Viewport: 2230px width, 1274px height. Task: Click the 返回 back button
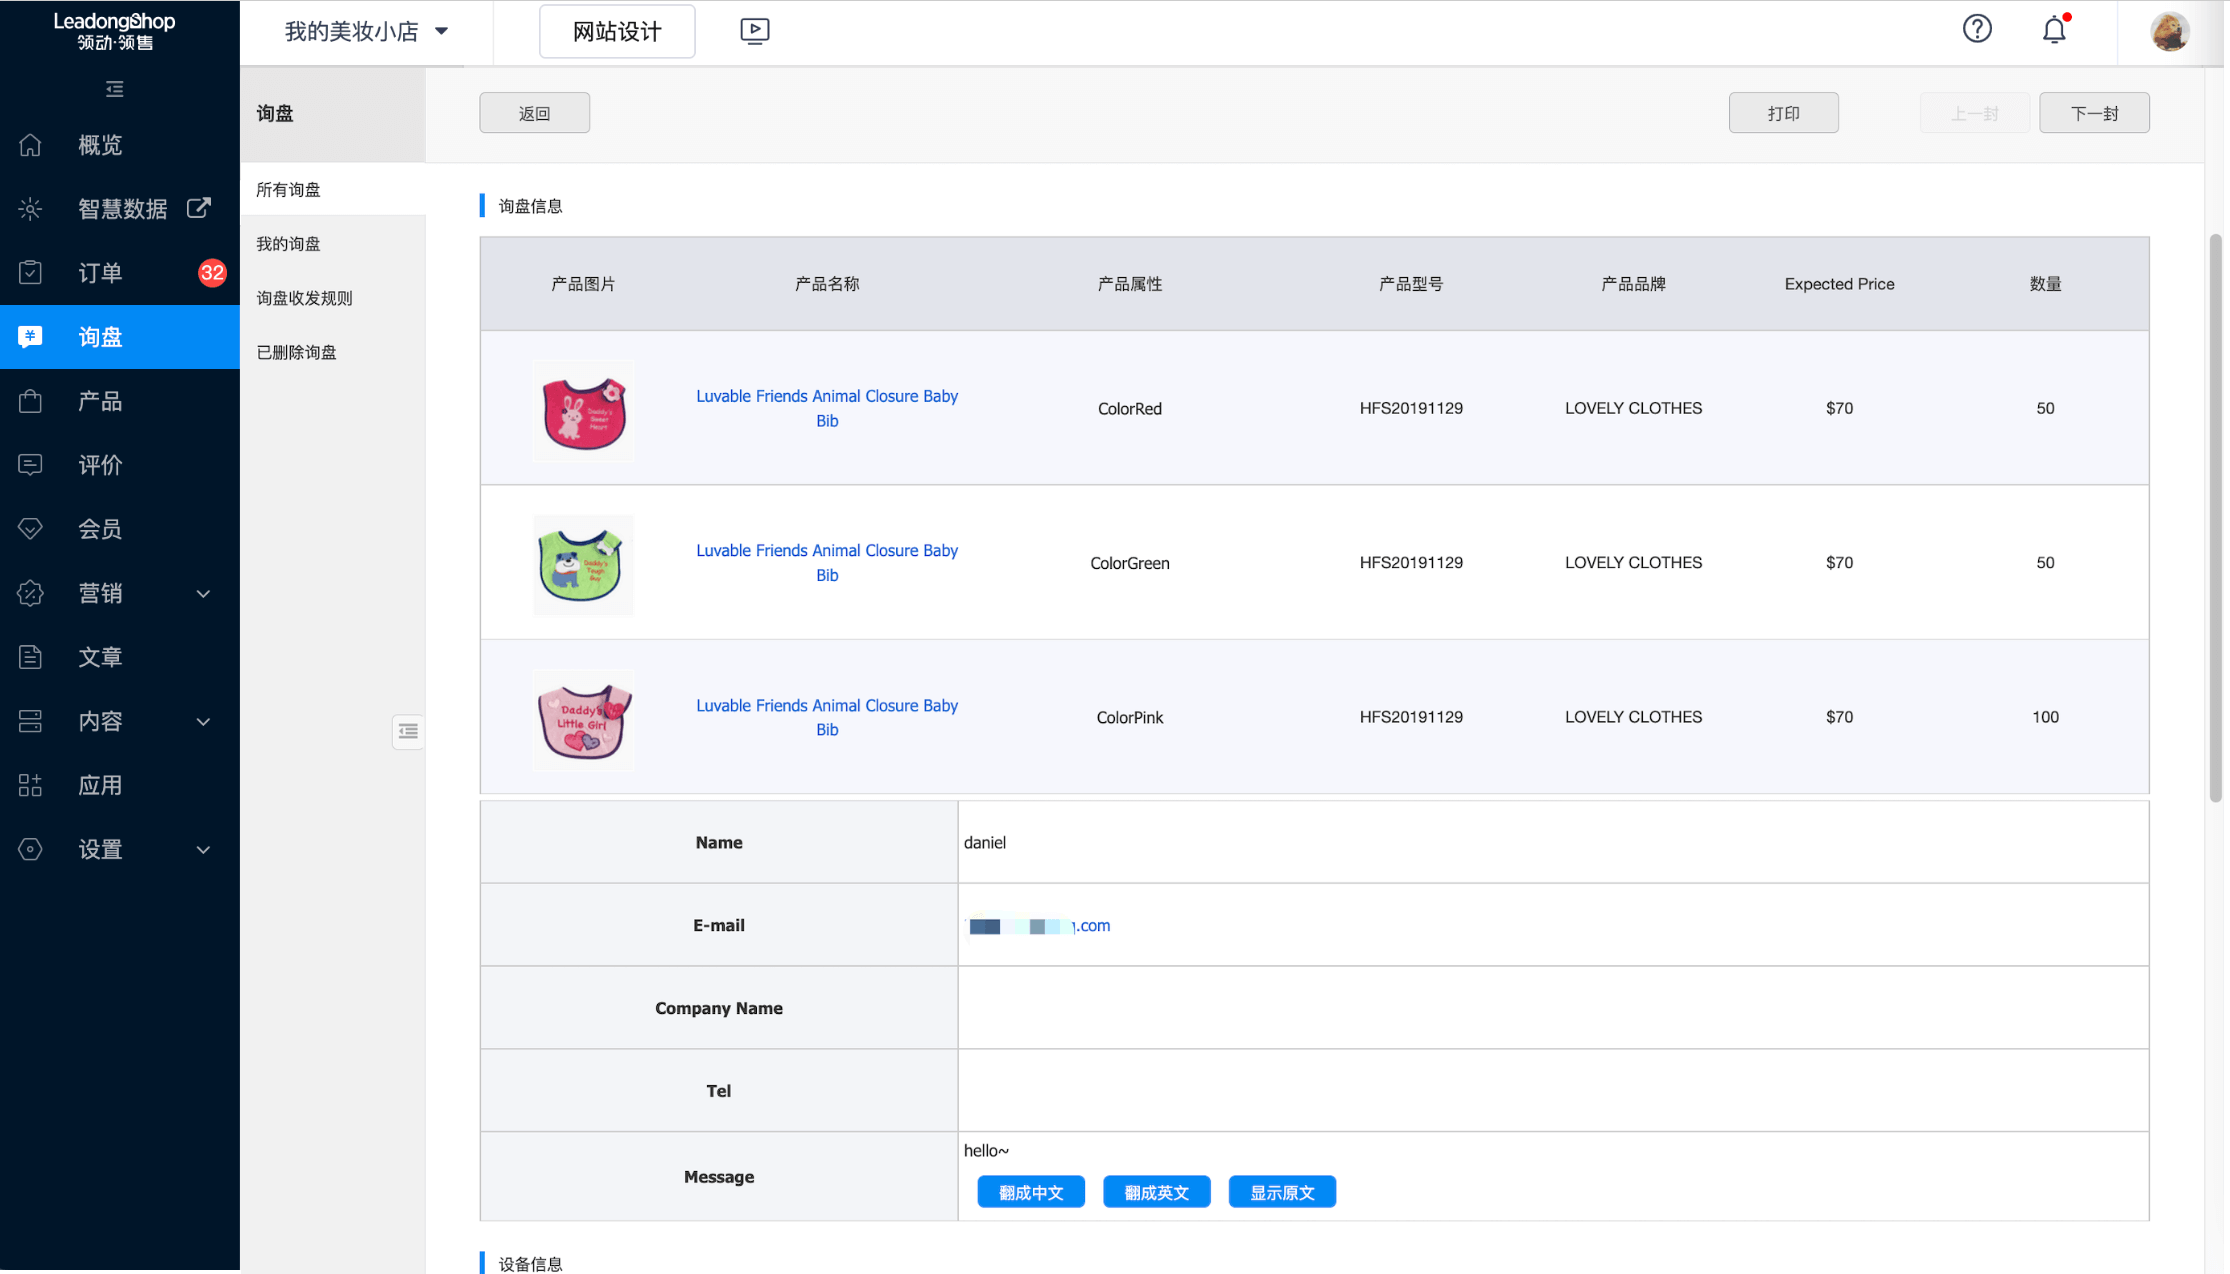point(534,113)
